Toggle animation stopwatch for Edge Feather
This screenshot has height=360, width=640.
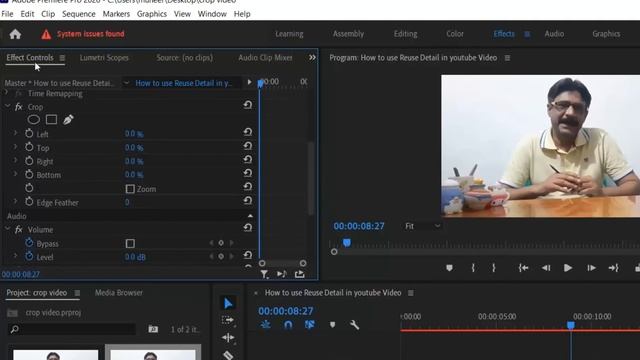pyautogui.click(x=29, y=202)
